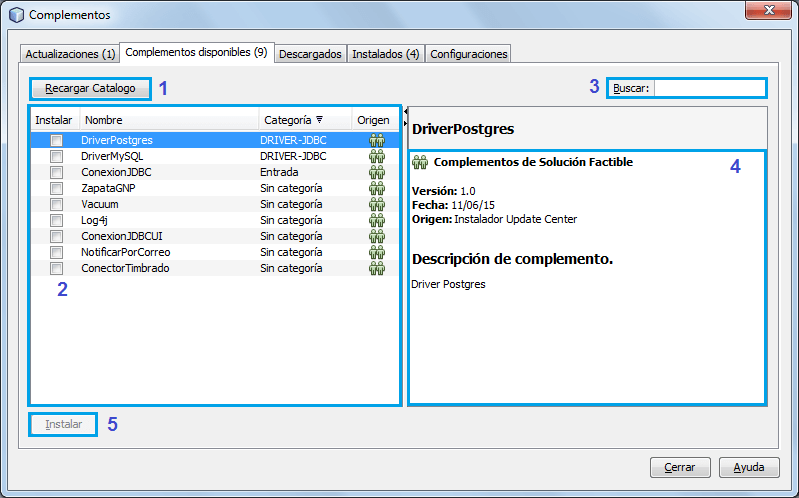The height and width of the screenshot is (498, 799).
Task: Click the origin icon in the ConexionJDBC row
Action: (x=376, y=172)
